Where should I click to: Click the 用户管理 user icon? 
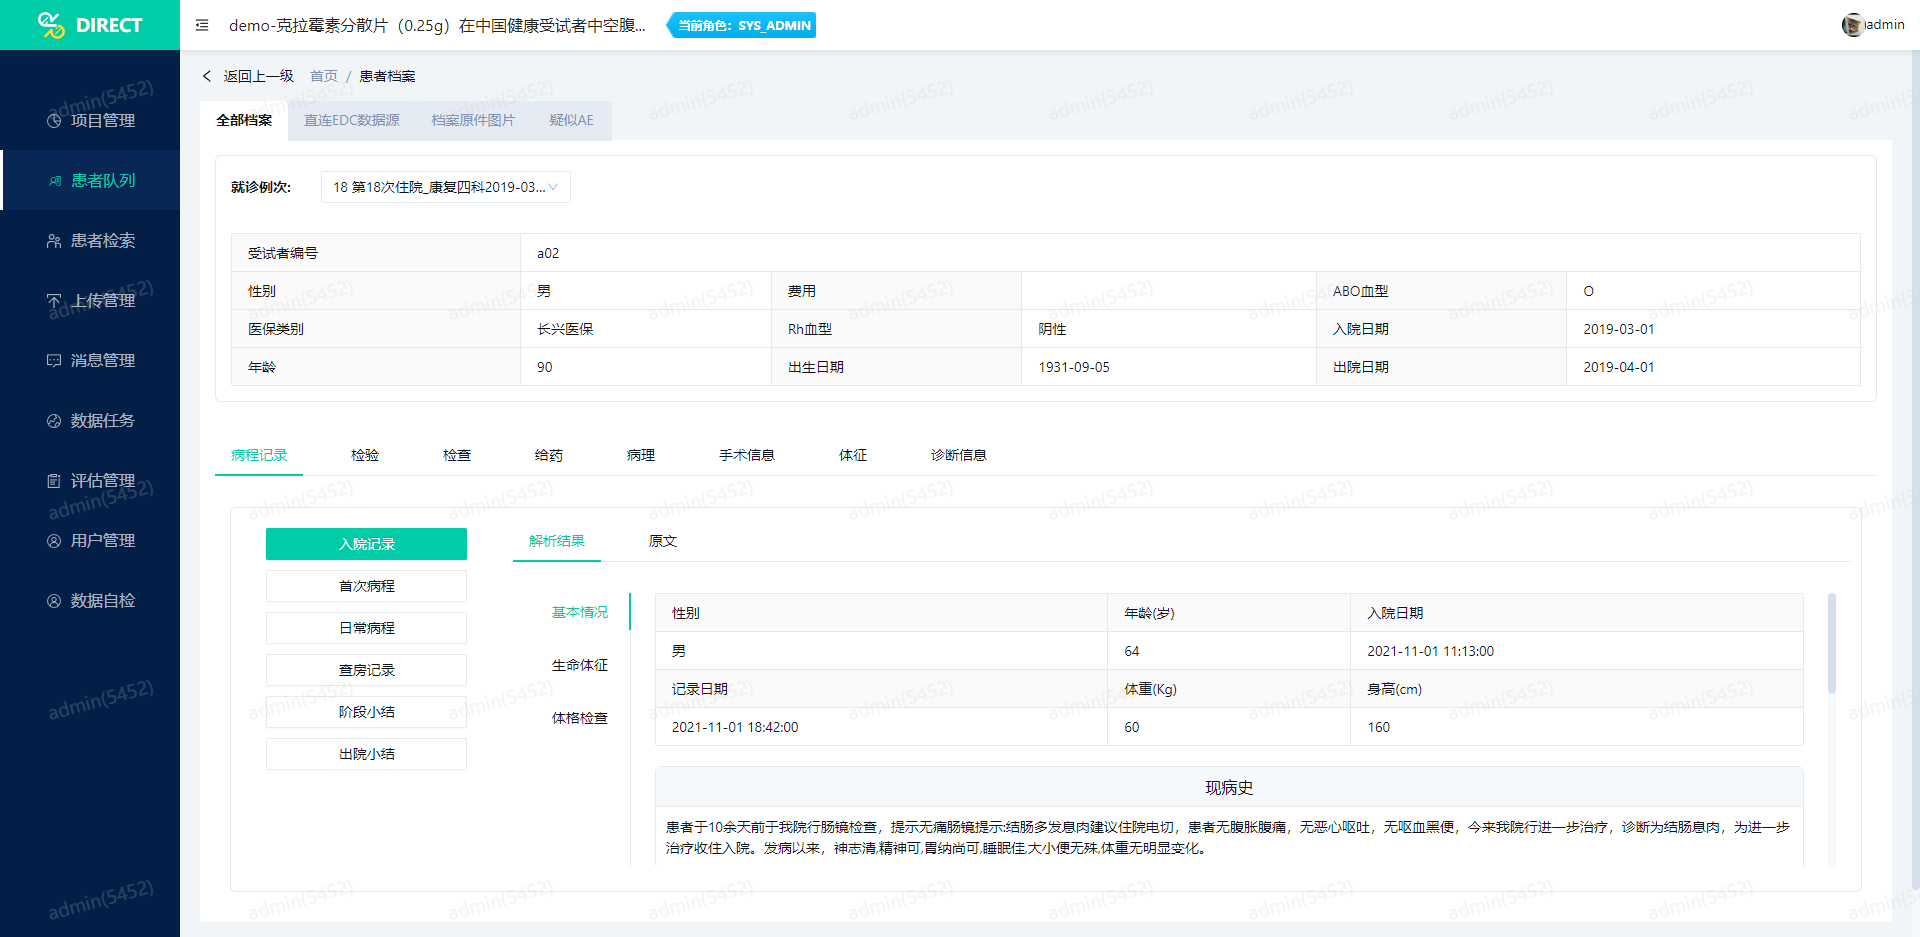pos(54,541)
